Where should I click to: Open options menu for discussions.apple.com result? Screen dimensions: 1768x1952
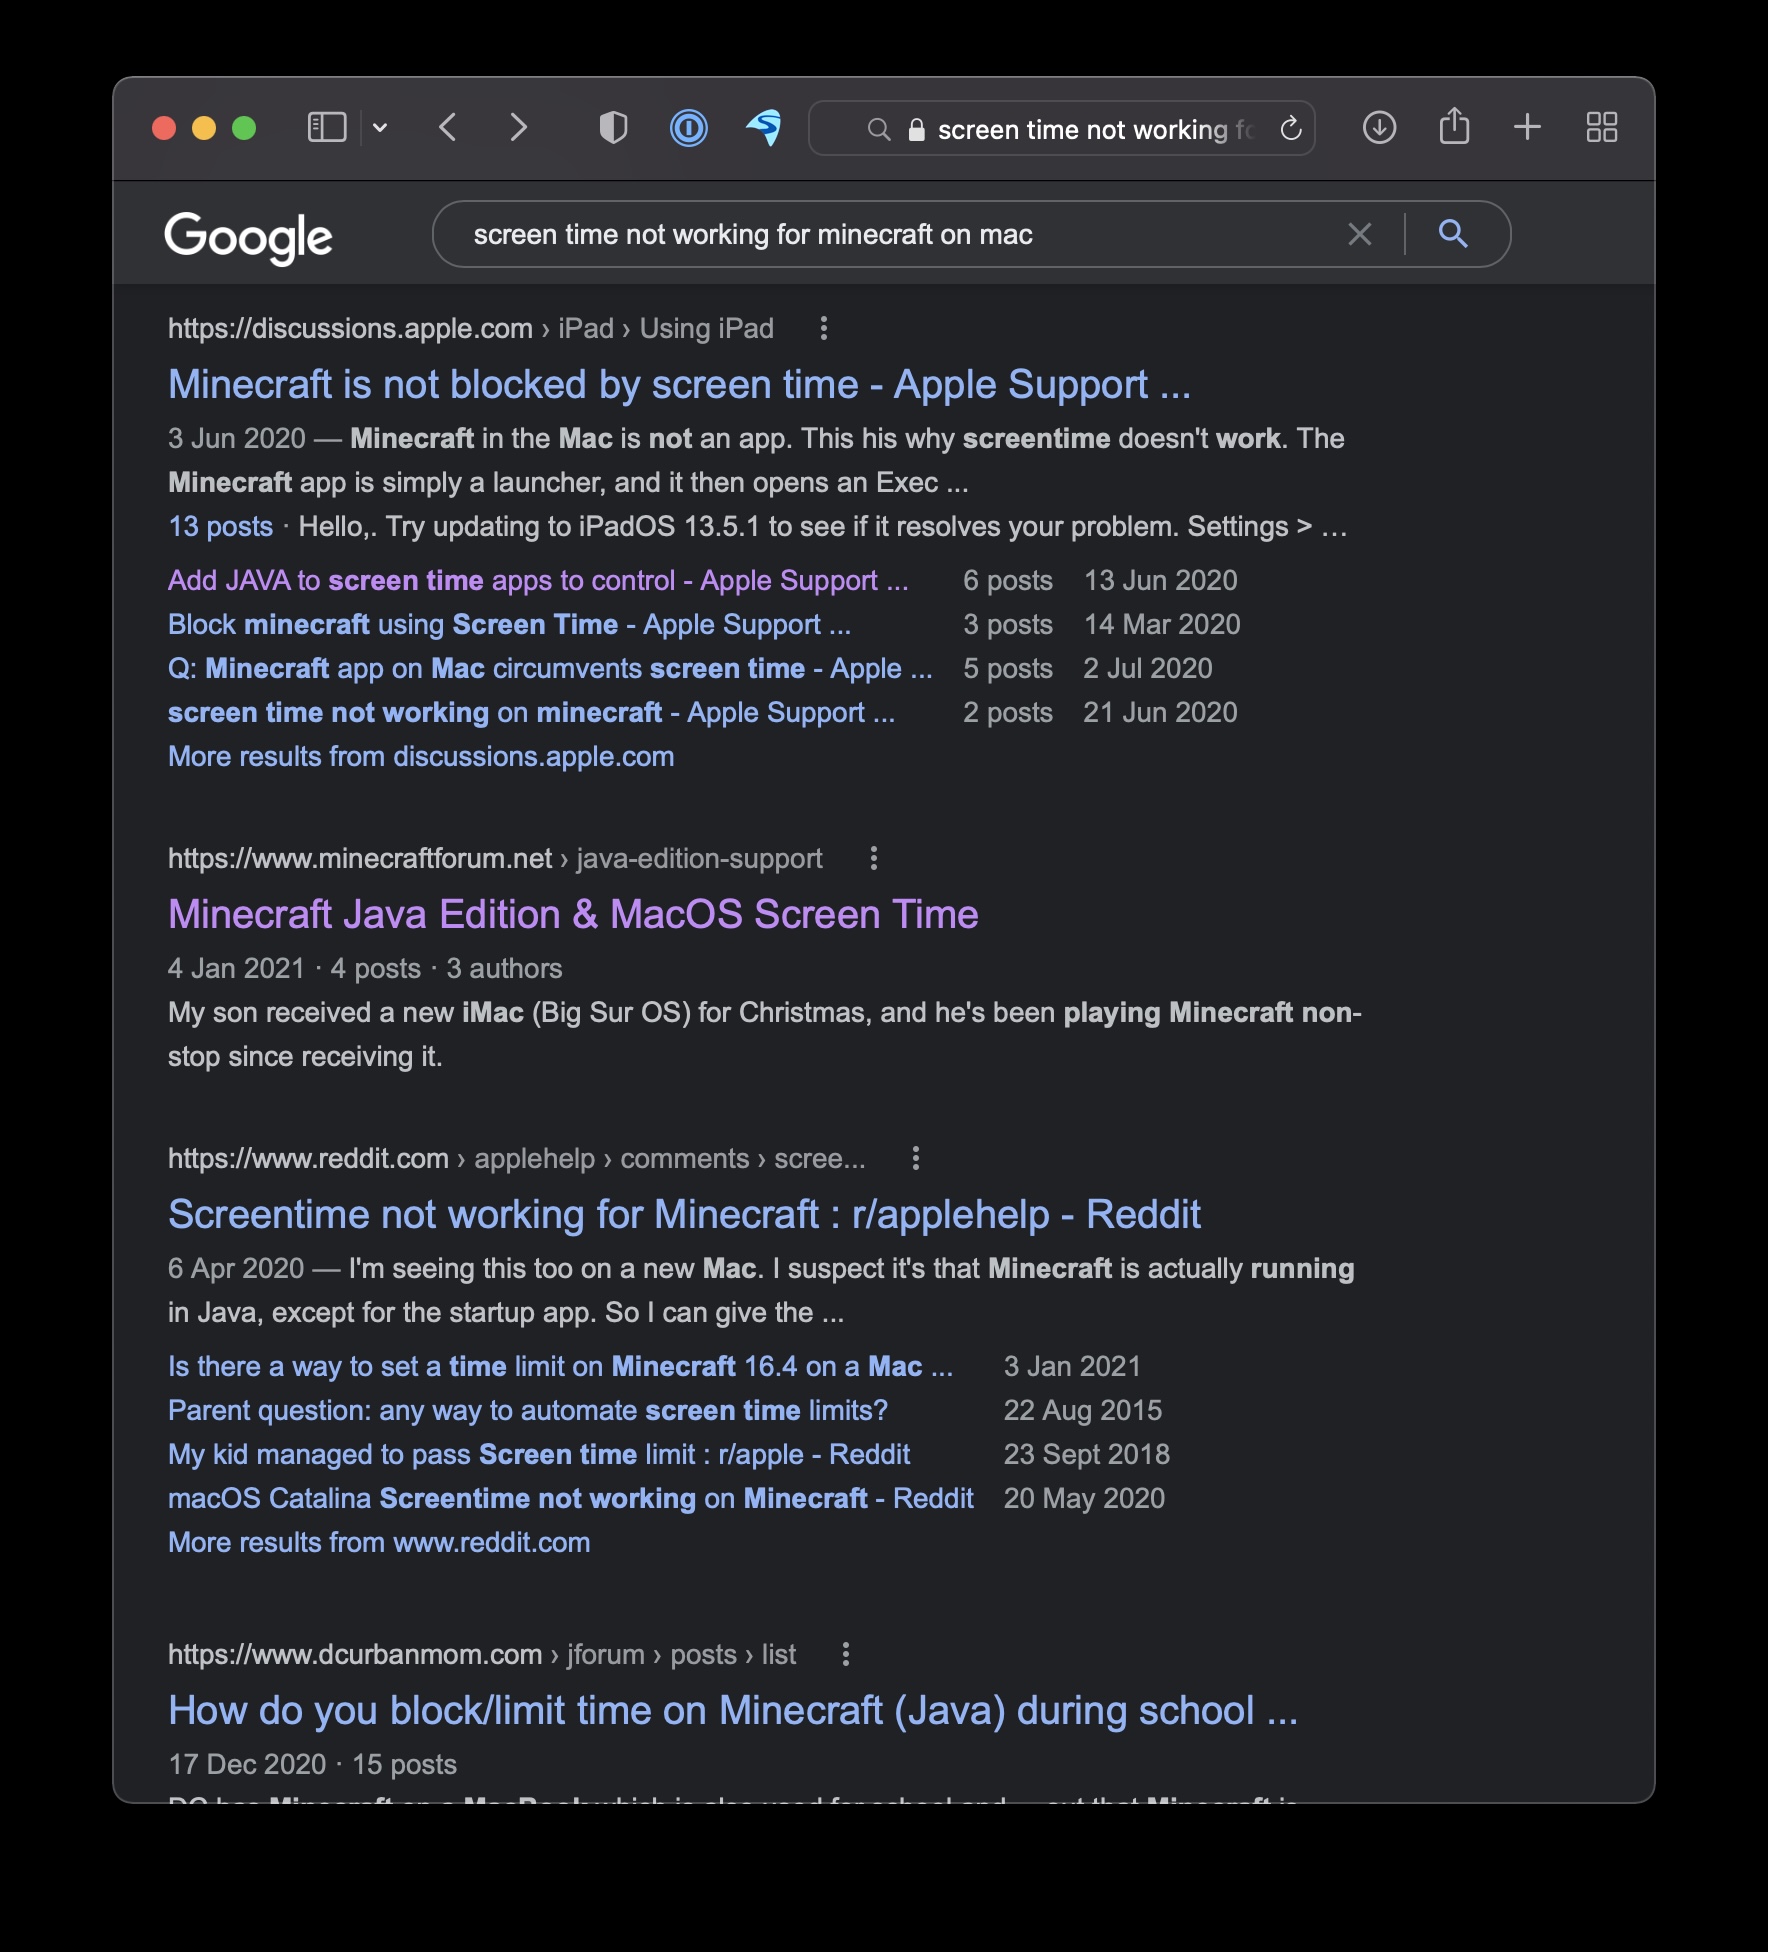coord(824,328)
